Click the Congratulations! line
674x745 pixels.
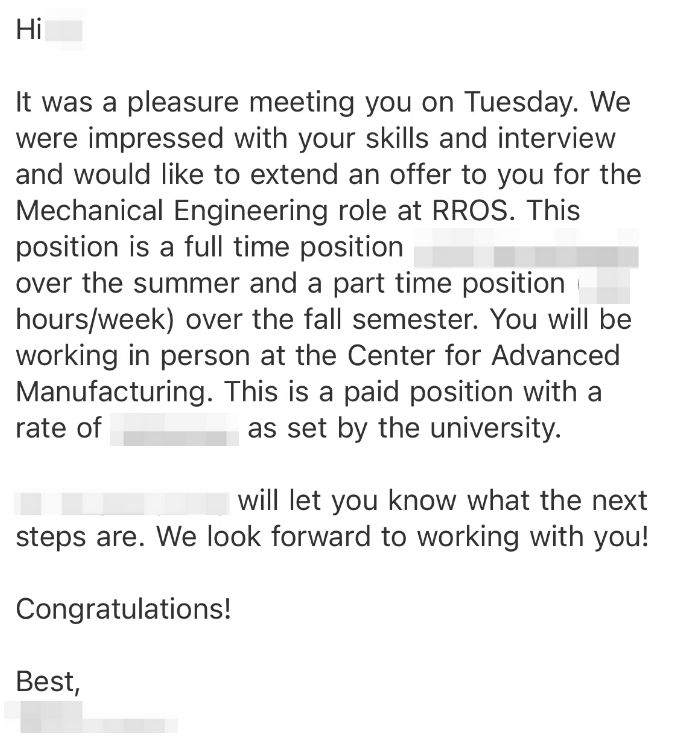coord(123,610)
